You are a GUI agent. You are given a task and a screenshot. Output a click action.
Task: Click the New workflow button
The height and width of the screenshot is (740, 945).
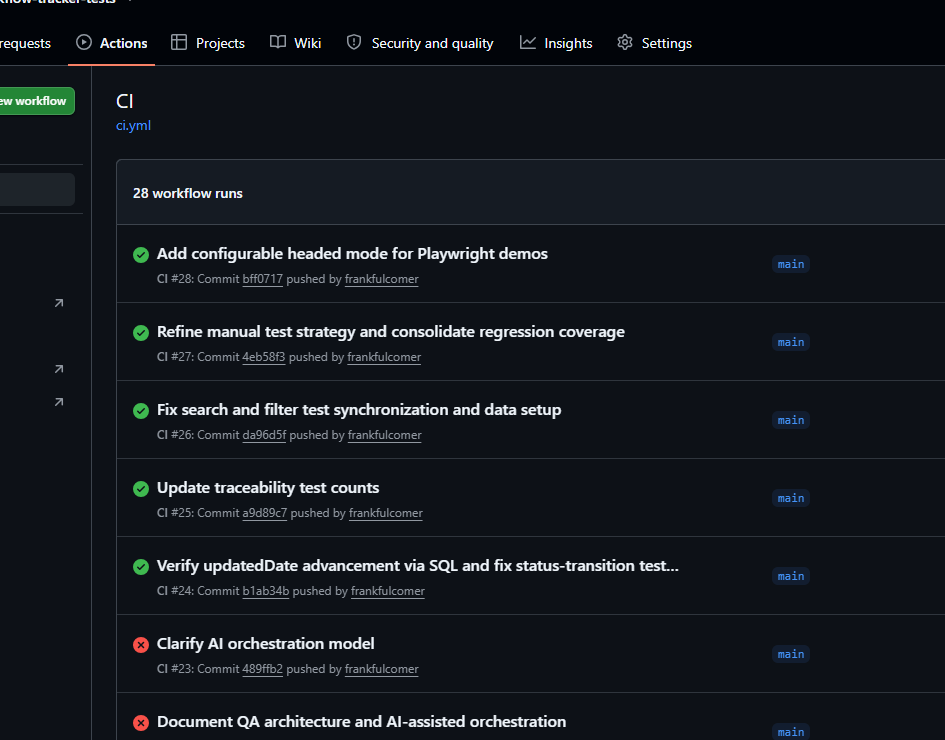pyautogui.click(x=36, y=101)
